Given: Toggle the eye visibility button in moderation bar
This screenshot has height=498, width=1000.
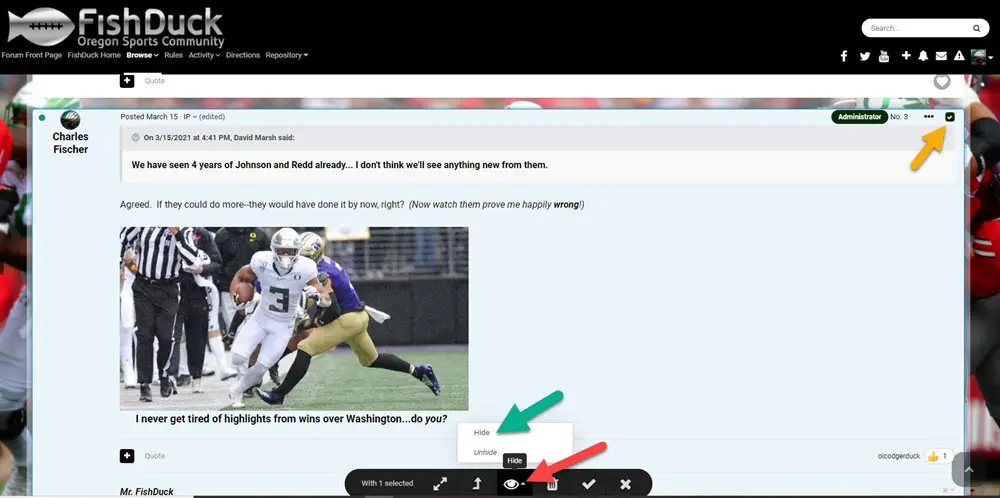Looking at the screenshot, I should pos(513,484).
